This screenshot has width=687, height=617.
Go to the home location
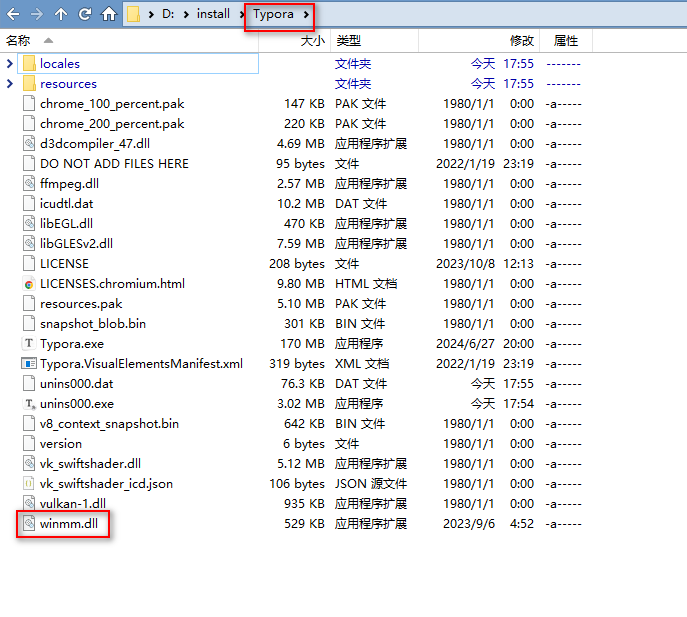(109, 14)
